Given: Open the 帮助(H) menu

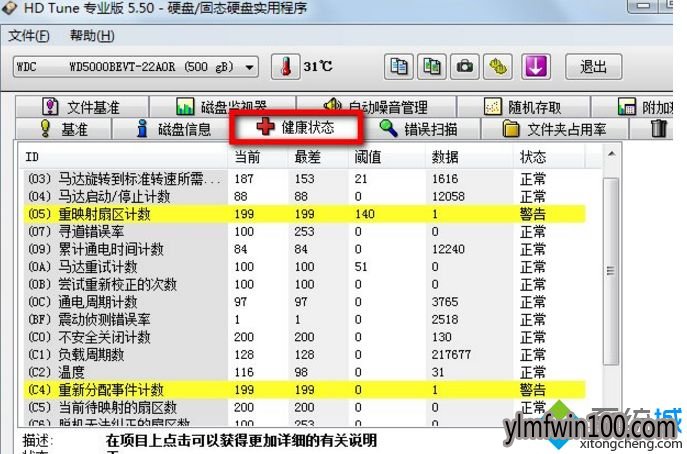Looking at the screenshot, I should (92, 35).
